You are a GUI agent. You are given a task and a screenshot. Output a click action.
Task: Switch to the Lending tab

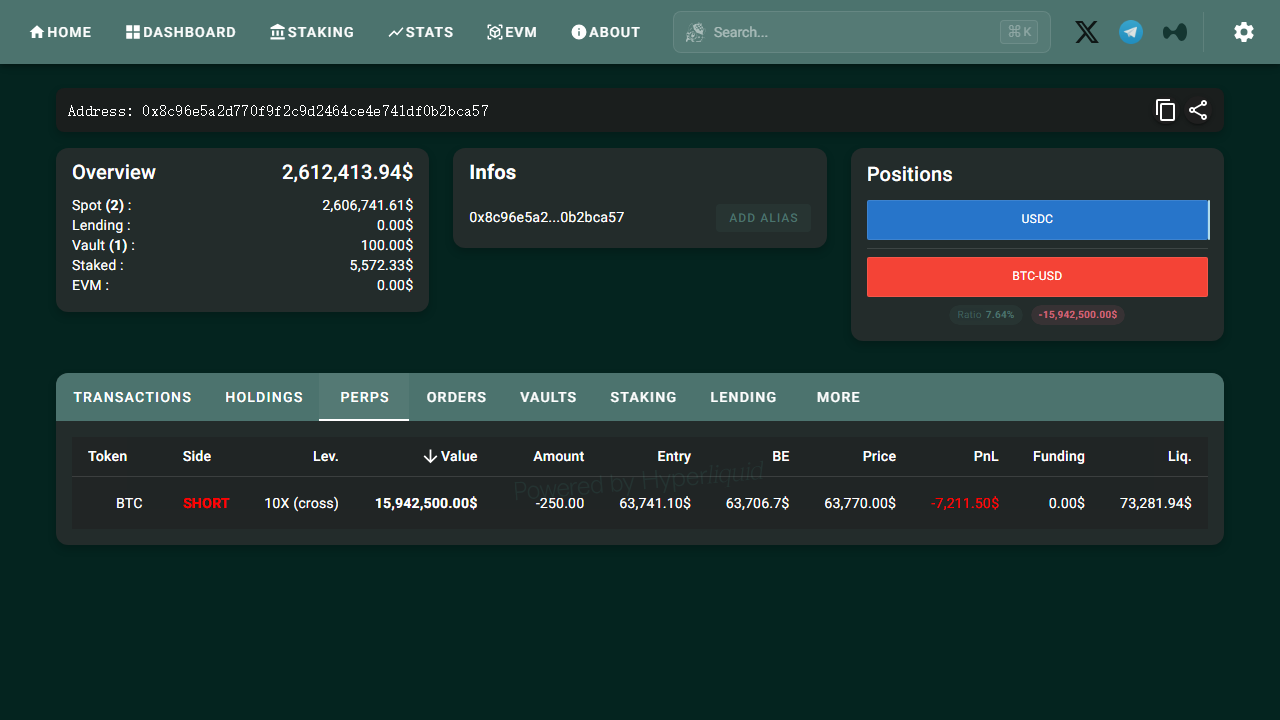pos(743,397)
